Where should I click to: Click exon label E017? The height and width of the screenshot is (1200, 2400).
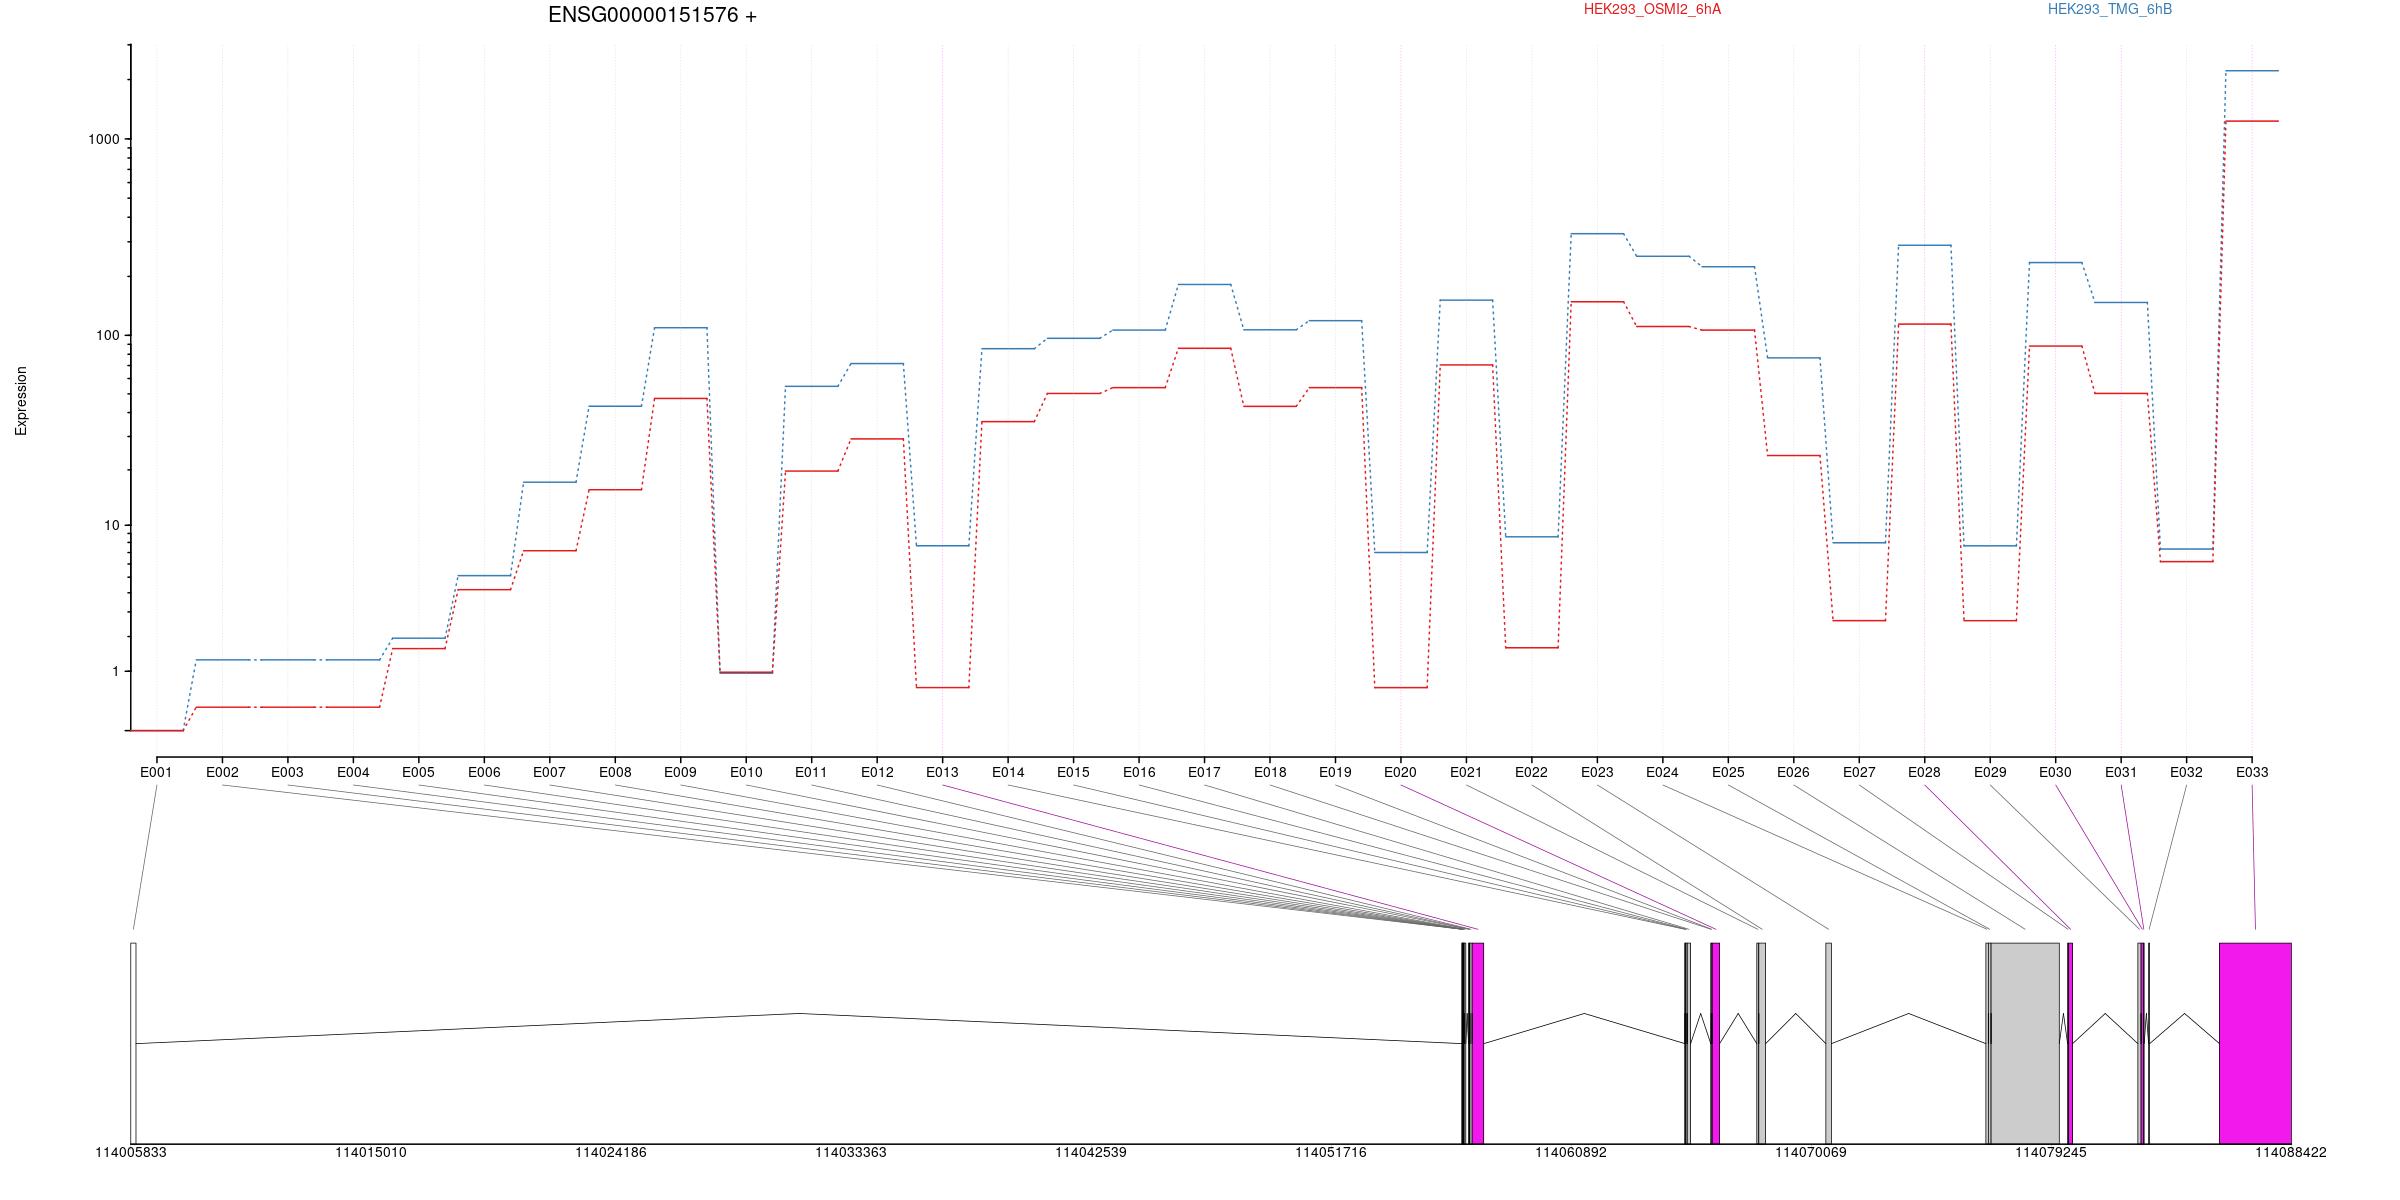(x=1204, y=772)
